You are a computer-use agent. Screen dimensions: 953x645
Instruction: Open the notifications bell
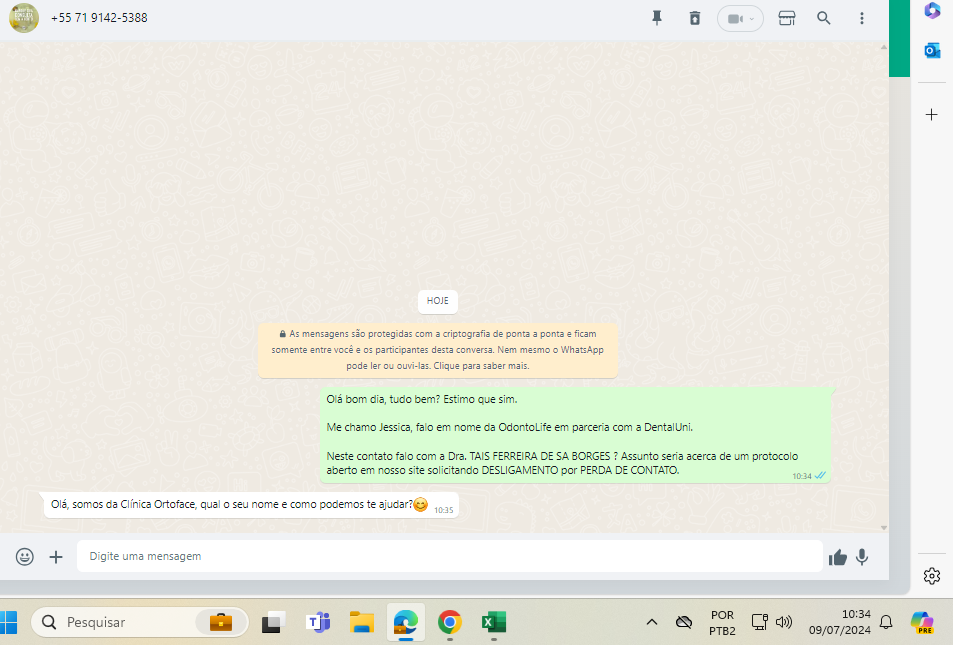[x=886, y=622]
